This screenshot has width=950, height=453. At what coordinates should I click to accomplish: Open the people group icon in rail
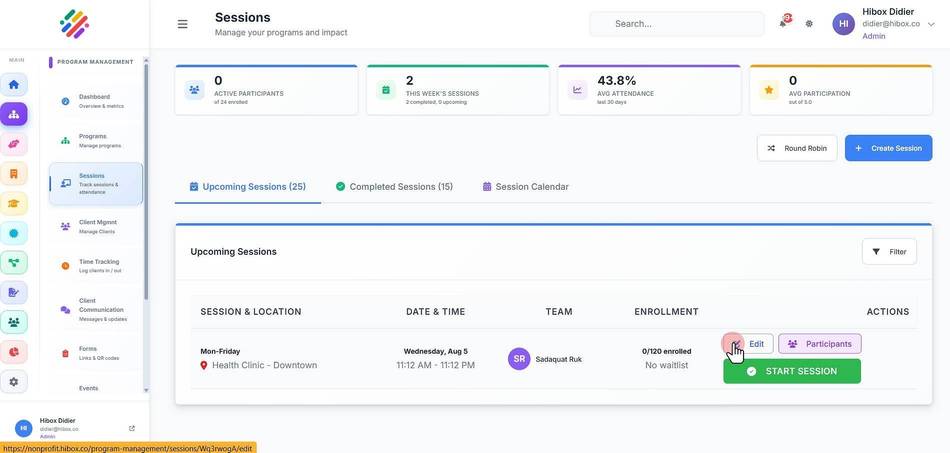click(x=13, y=322)
